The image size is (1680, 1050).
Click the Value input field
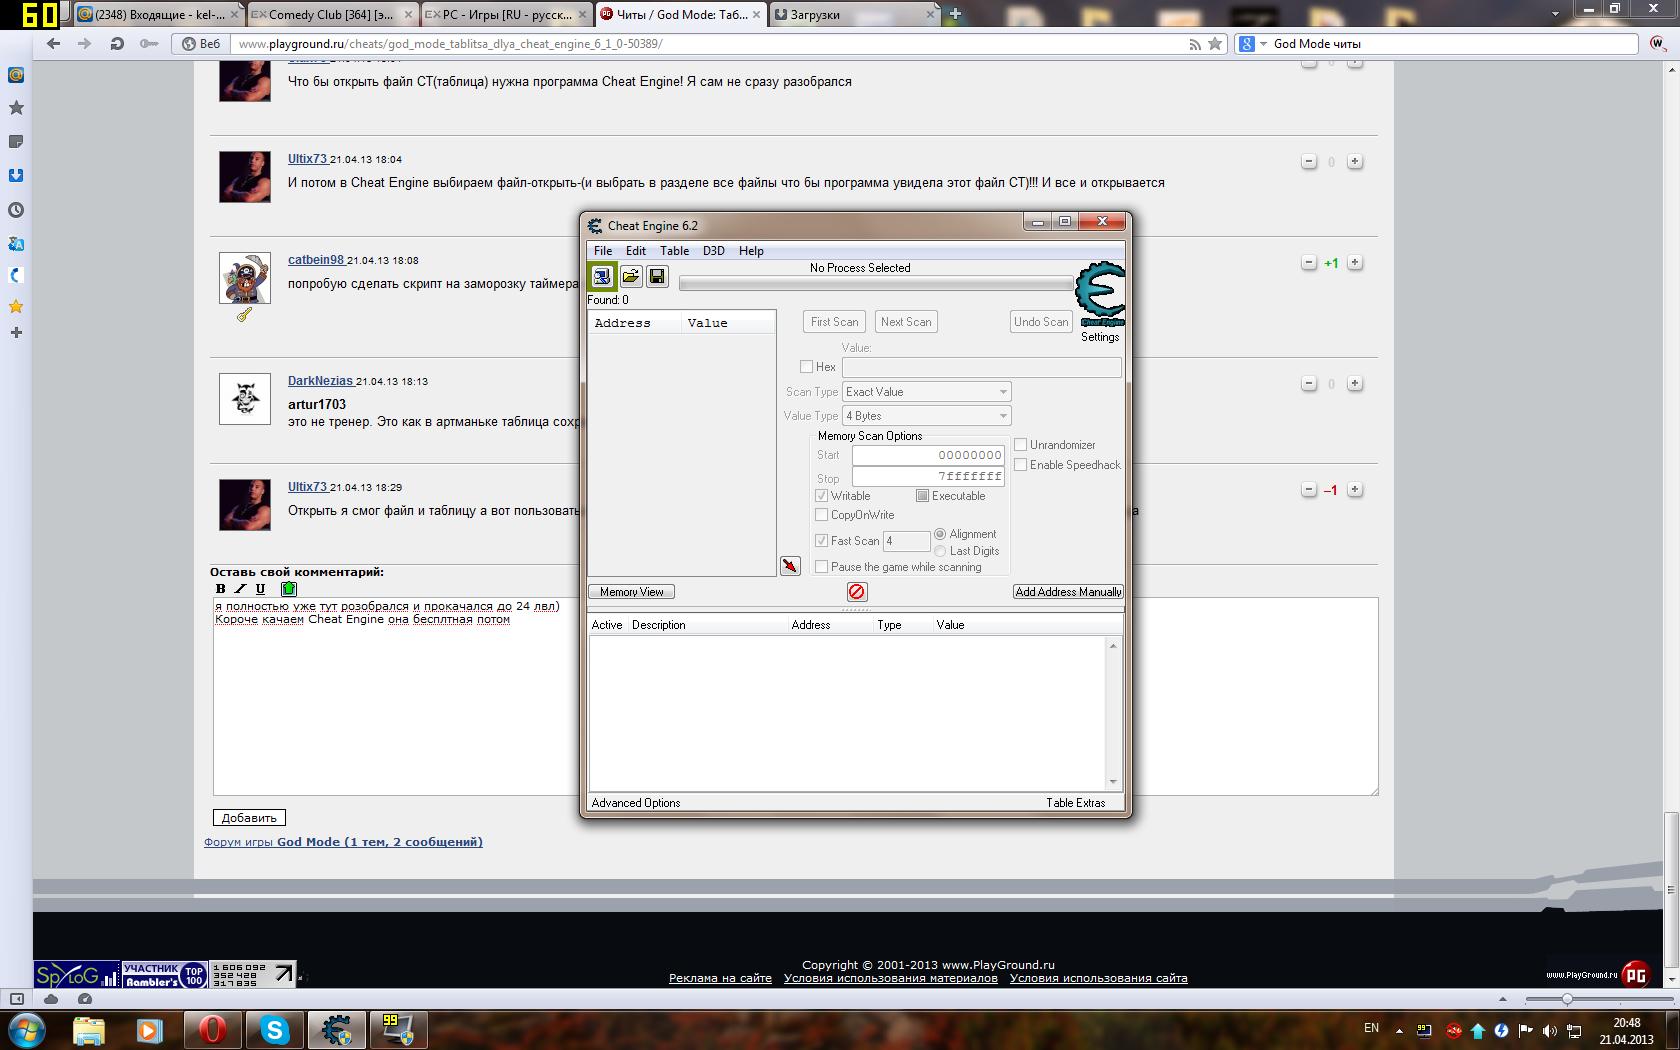tap(981, 367)
